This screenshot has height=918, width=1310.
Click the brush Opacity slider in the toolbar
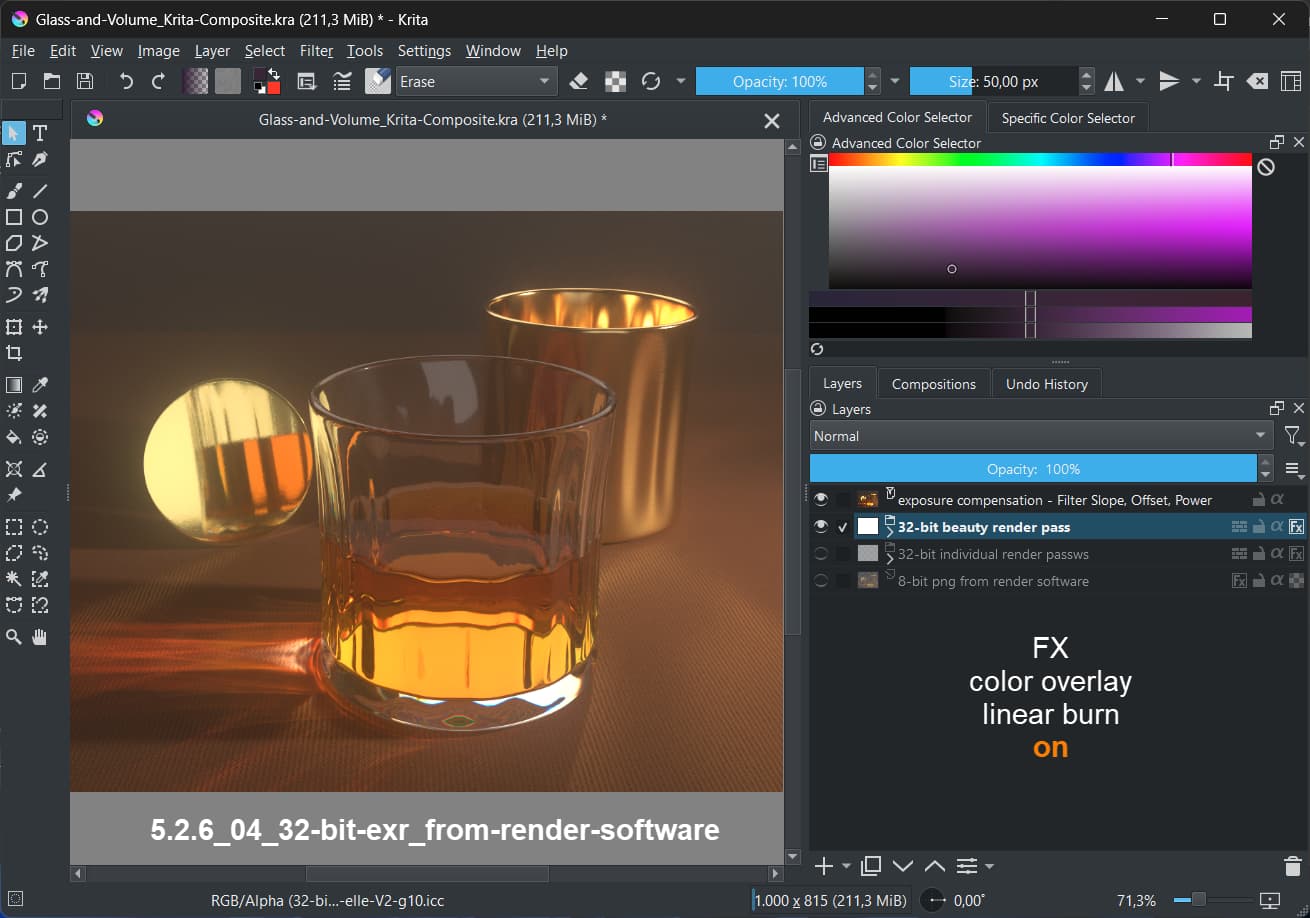coord(779,82)
